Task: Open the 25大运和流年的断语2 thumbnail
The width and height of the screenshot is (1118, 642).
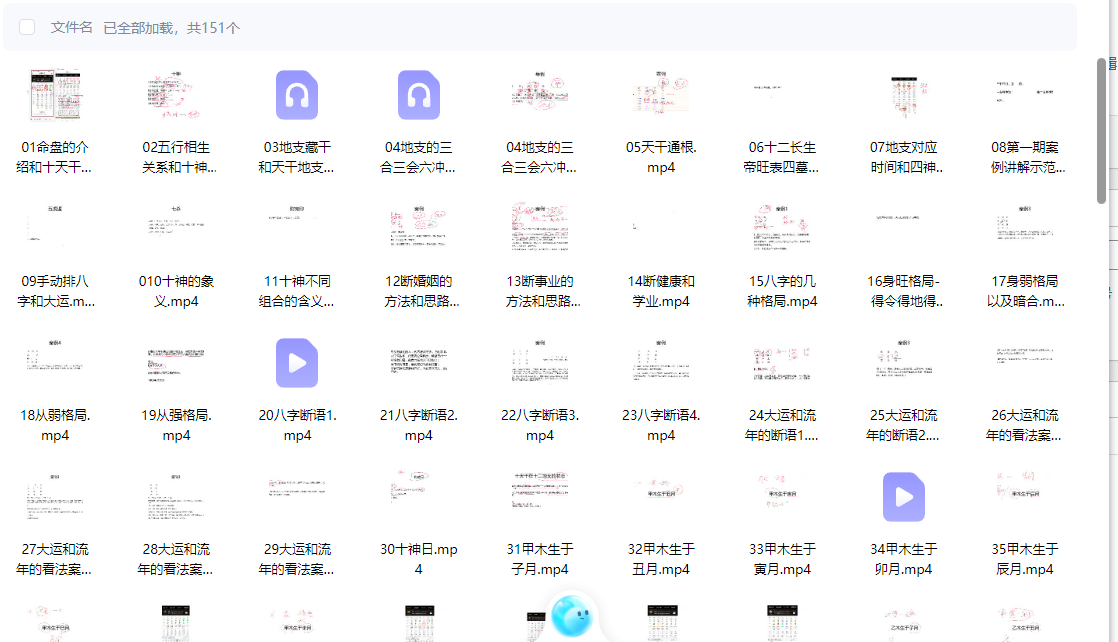Action: tap(903, 363)
